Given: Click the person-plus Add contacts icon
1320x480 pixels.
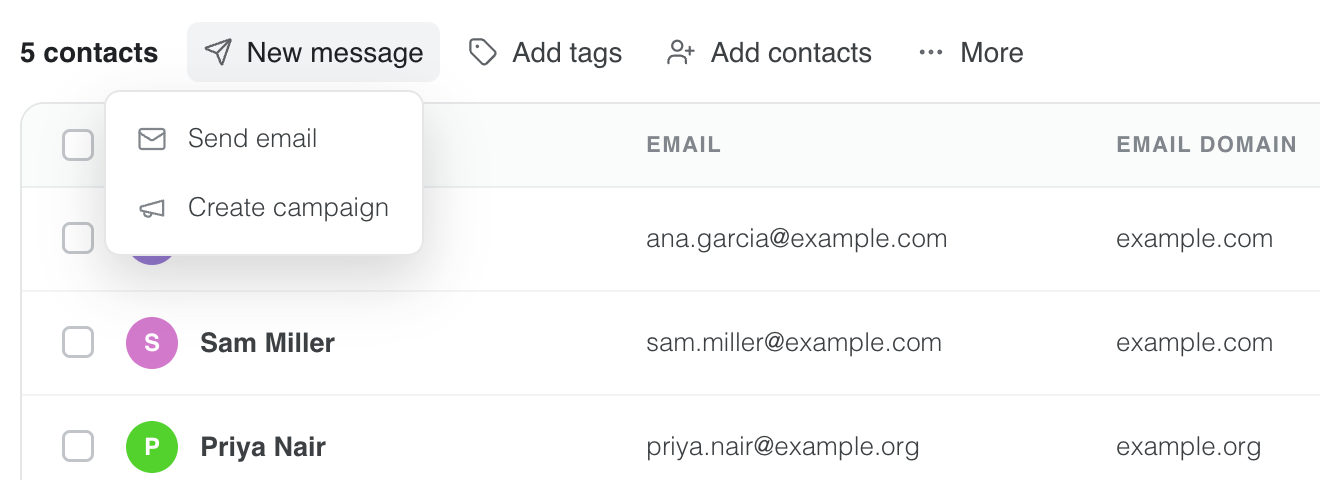Looking at the screenshot, I should tap(681, 52).
